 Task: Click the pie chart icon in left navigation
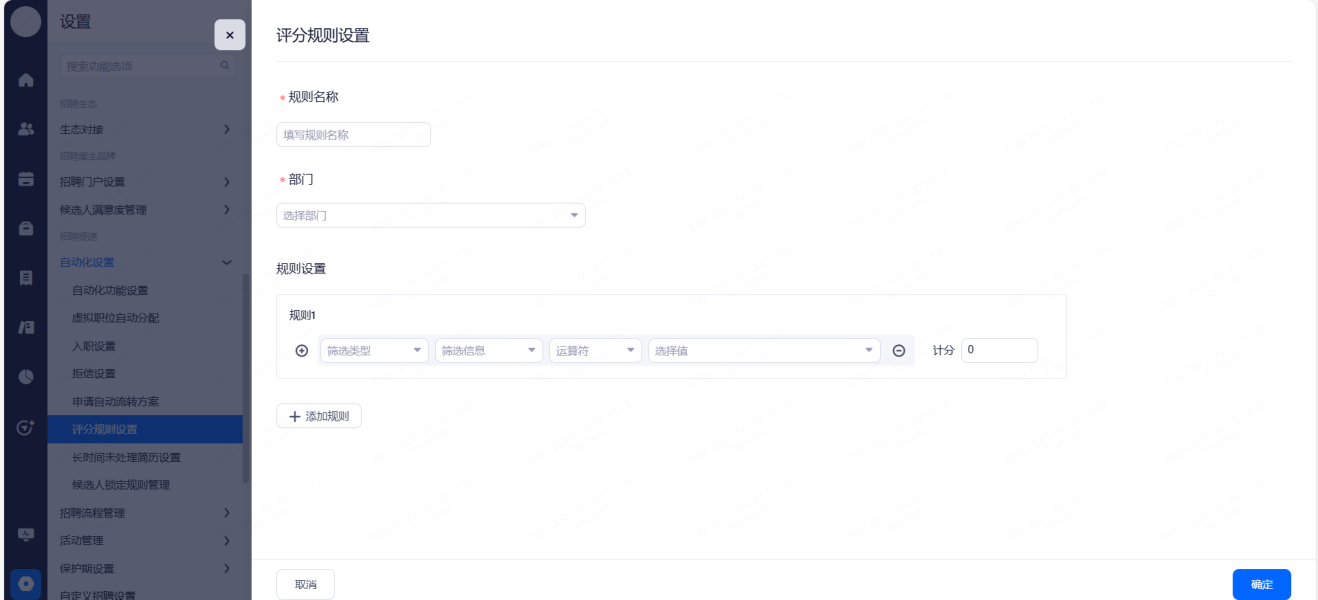pyautogui.click(x=26, y=377)
